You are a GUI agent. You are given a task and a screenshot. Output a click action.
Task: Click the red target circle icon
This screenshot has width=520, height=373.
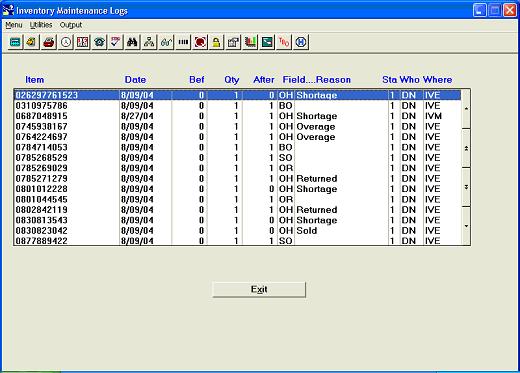[200, 42]
